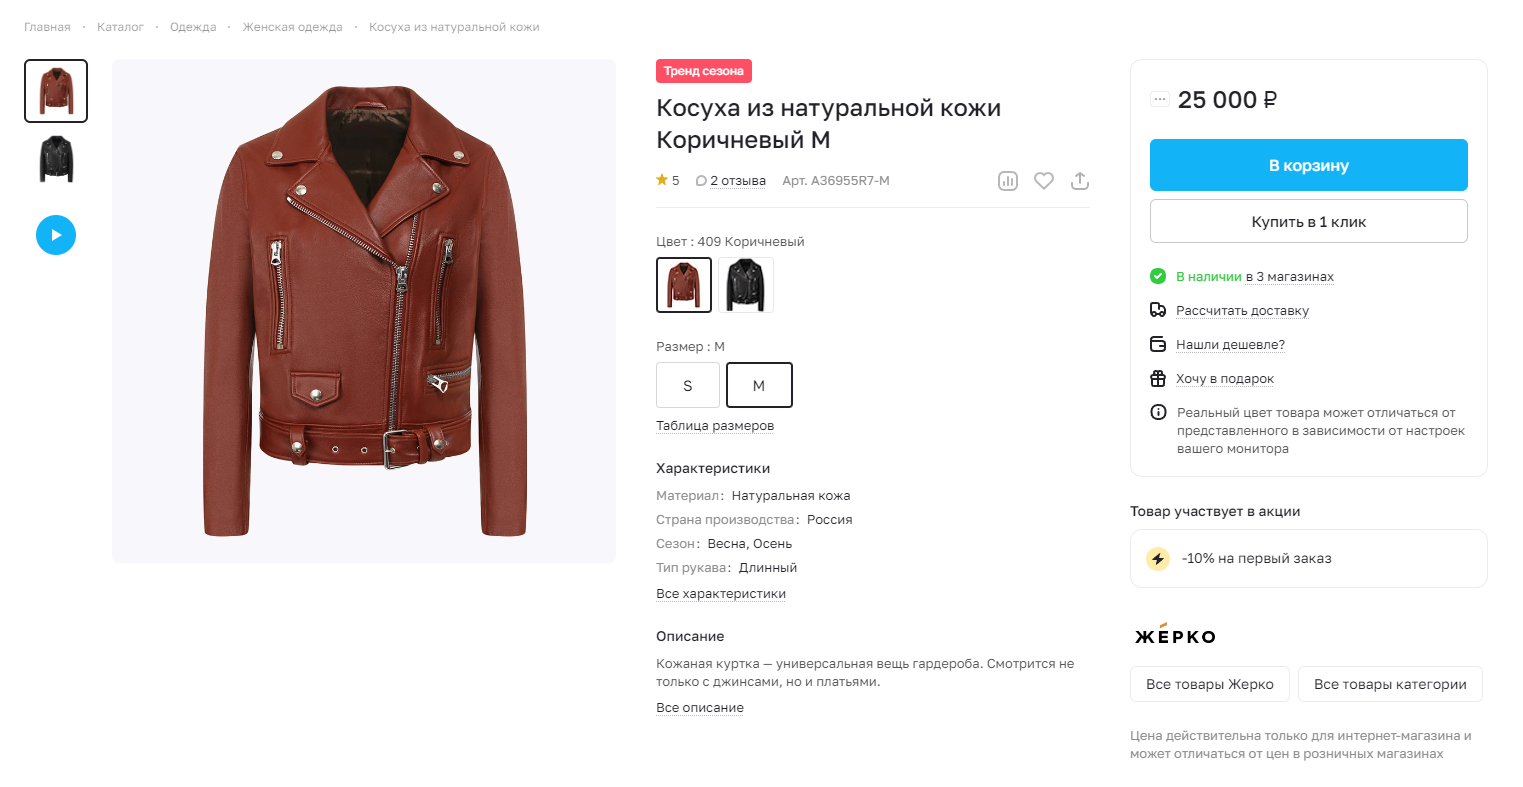Image resolution: width=1523 pixels, height=787 pixels.
Task: Add jacket to favorites with heart icon
Action: pos(1043,181)
